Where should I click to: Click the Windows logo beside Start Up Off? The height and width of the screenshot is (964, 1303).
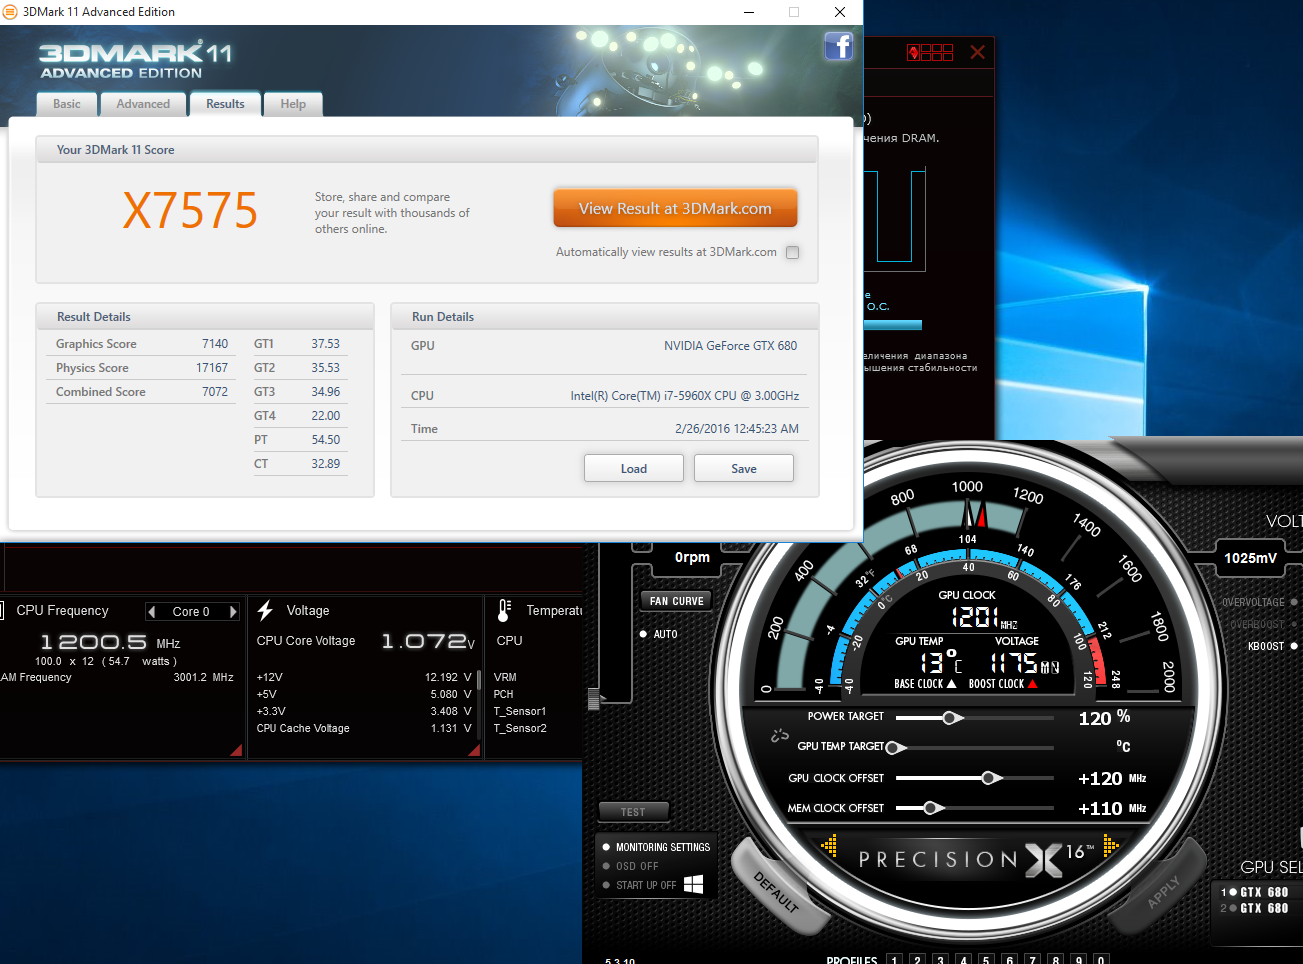pos(693,884)
